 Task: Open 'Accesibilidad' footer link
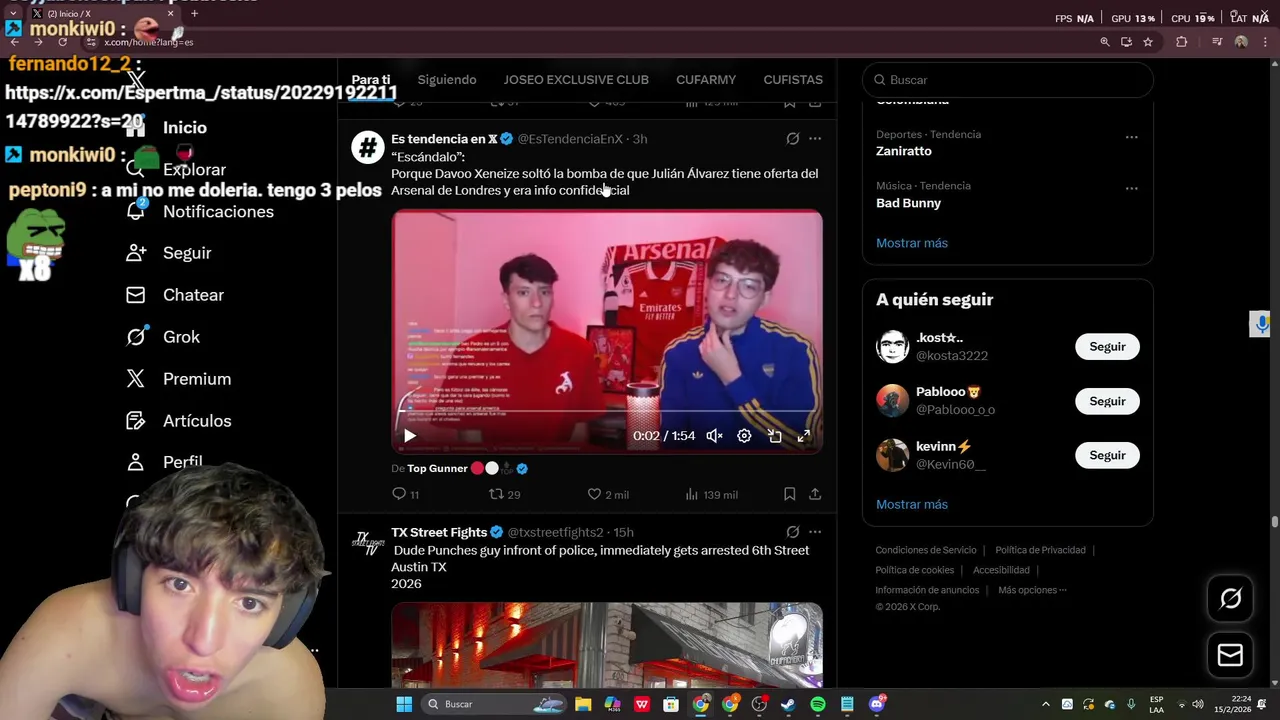pyautogui.click(x=1001, y=570)
